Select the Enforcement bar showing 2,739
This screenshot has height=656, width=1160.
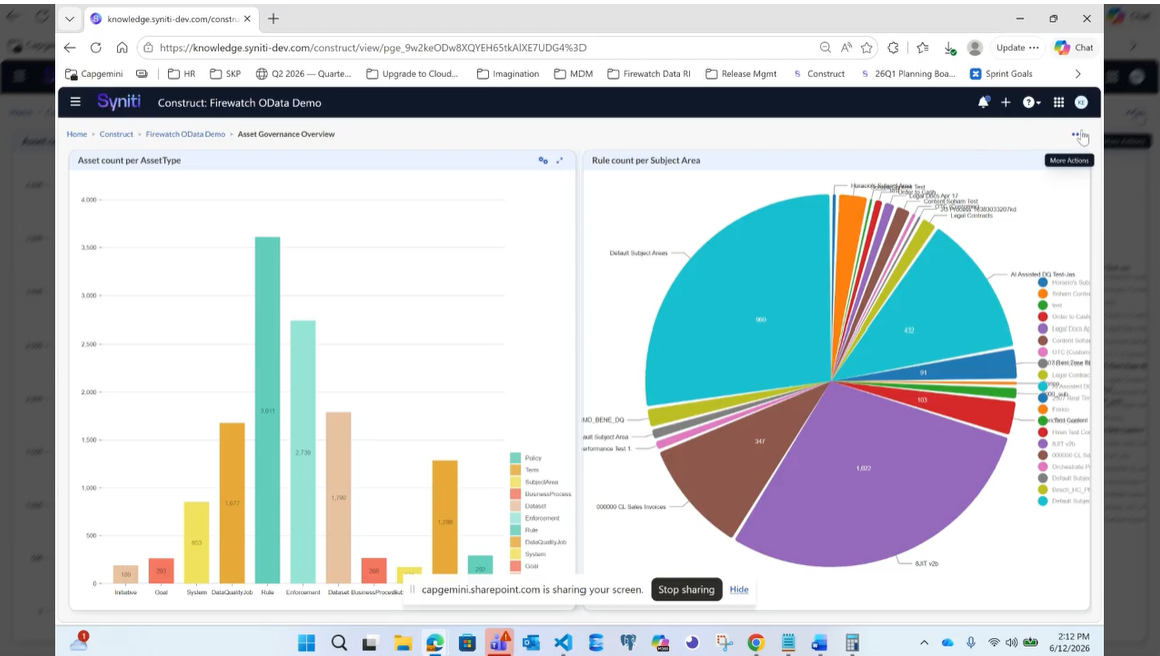point(303,452)
